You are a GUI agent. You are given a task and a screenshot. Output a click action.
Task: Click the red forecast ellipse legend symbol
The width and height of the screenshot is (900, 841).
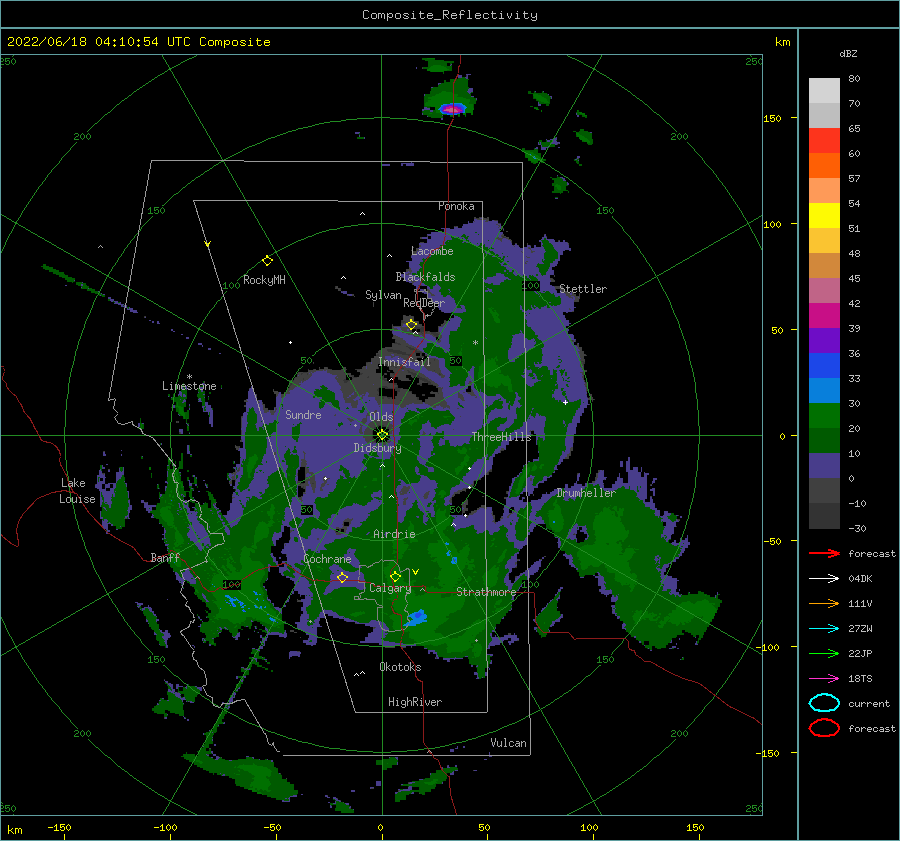pos(824,728)
